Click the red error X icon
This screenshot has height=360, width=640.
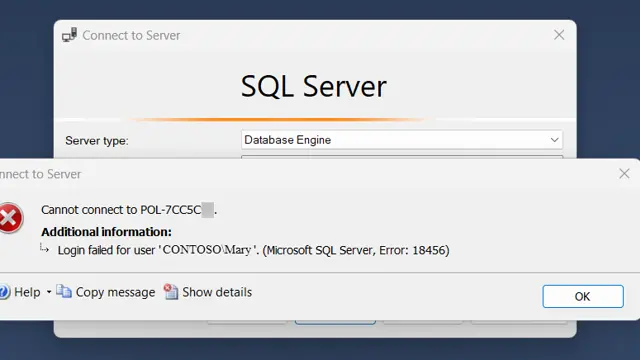[x=10, y=218]
